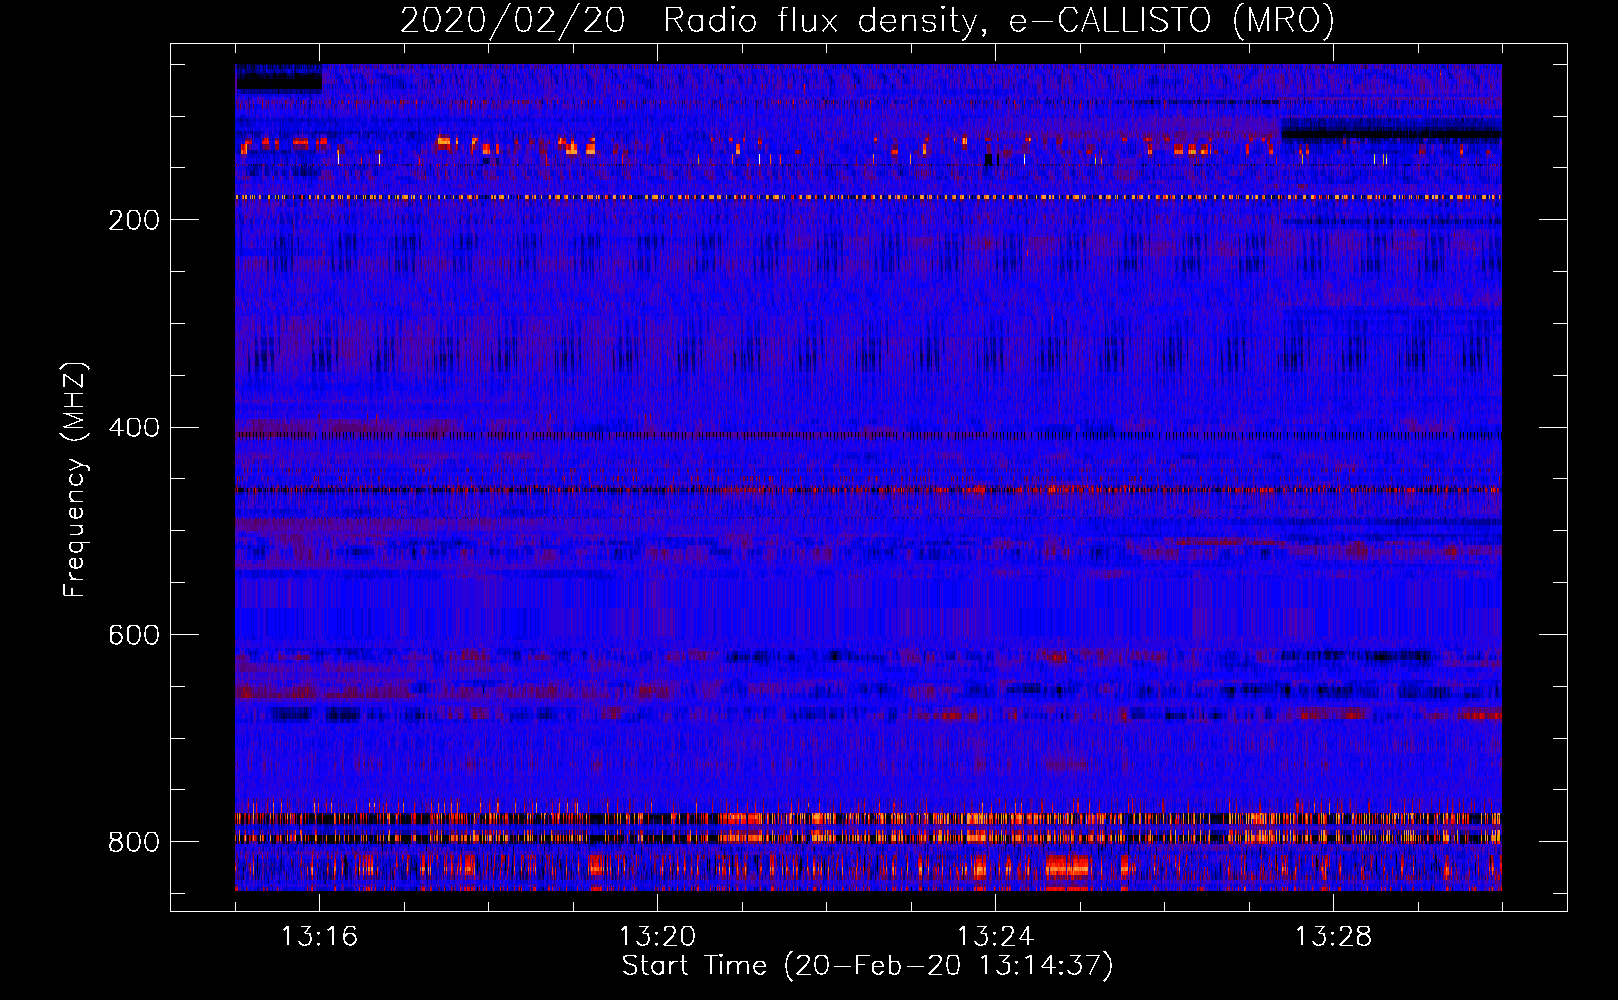This screenshot has width=1618, height=1000.
Task: Click the 13:28 time tick label
Action: [1333, 937]
